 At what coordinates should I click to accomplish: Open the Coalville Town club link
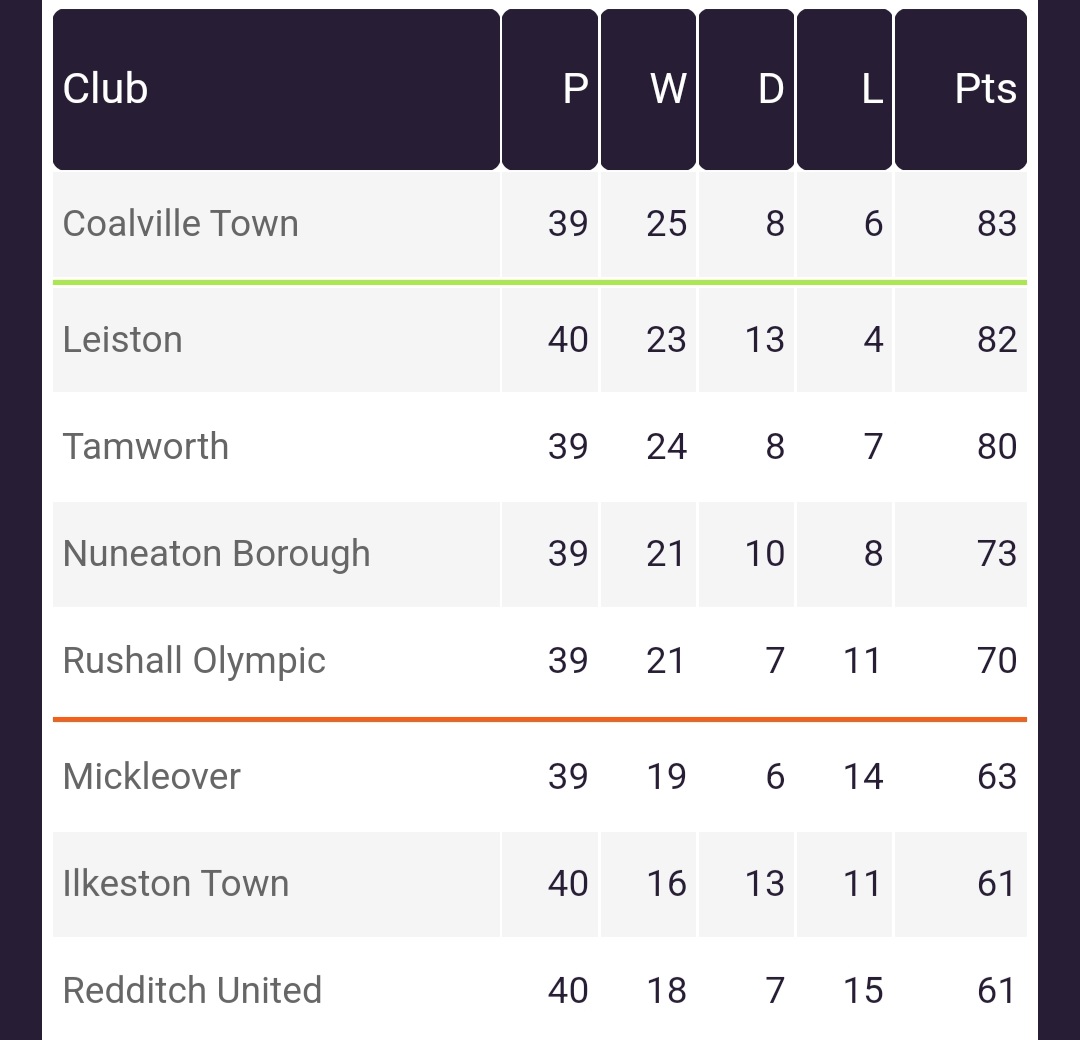click(180, 224)
